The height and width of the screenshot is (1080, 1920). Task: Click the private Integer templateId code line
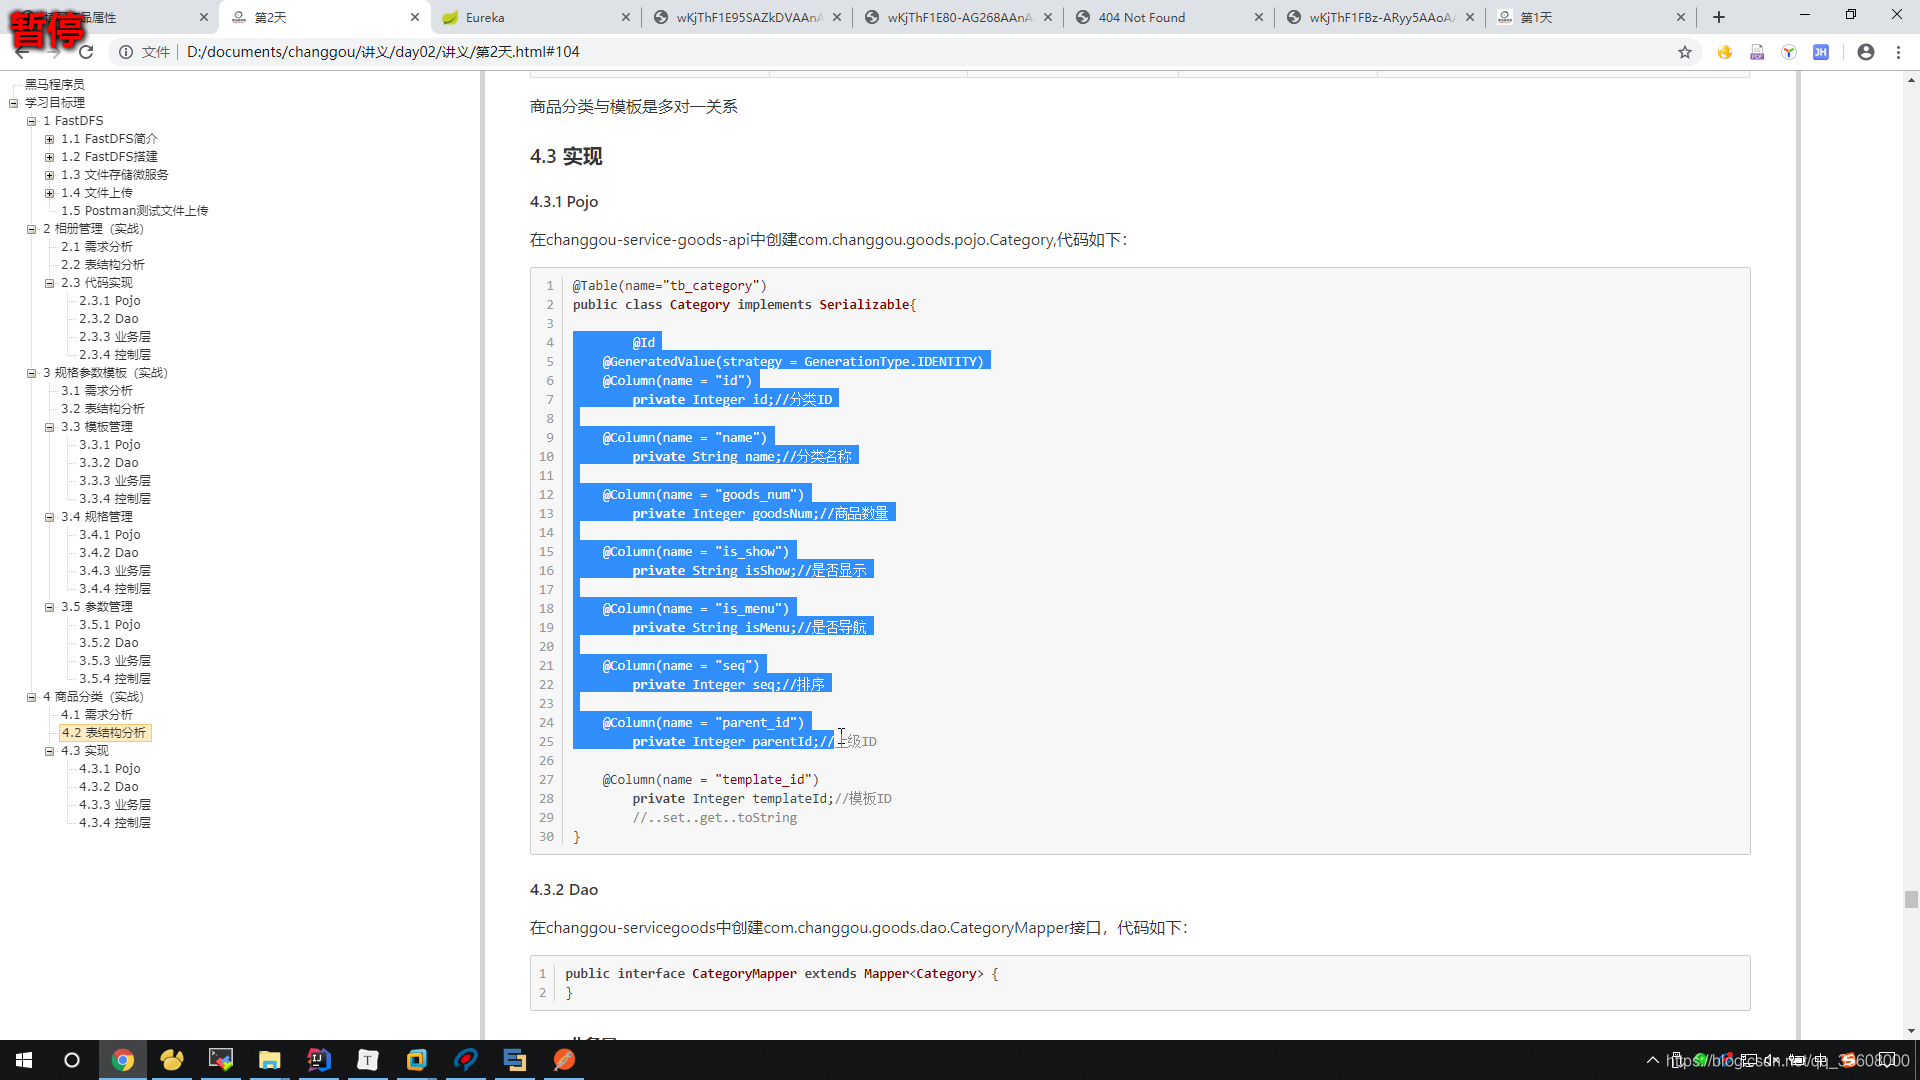[762, 799]
